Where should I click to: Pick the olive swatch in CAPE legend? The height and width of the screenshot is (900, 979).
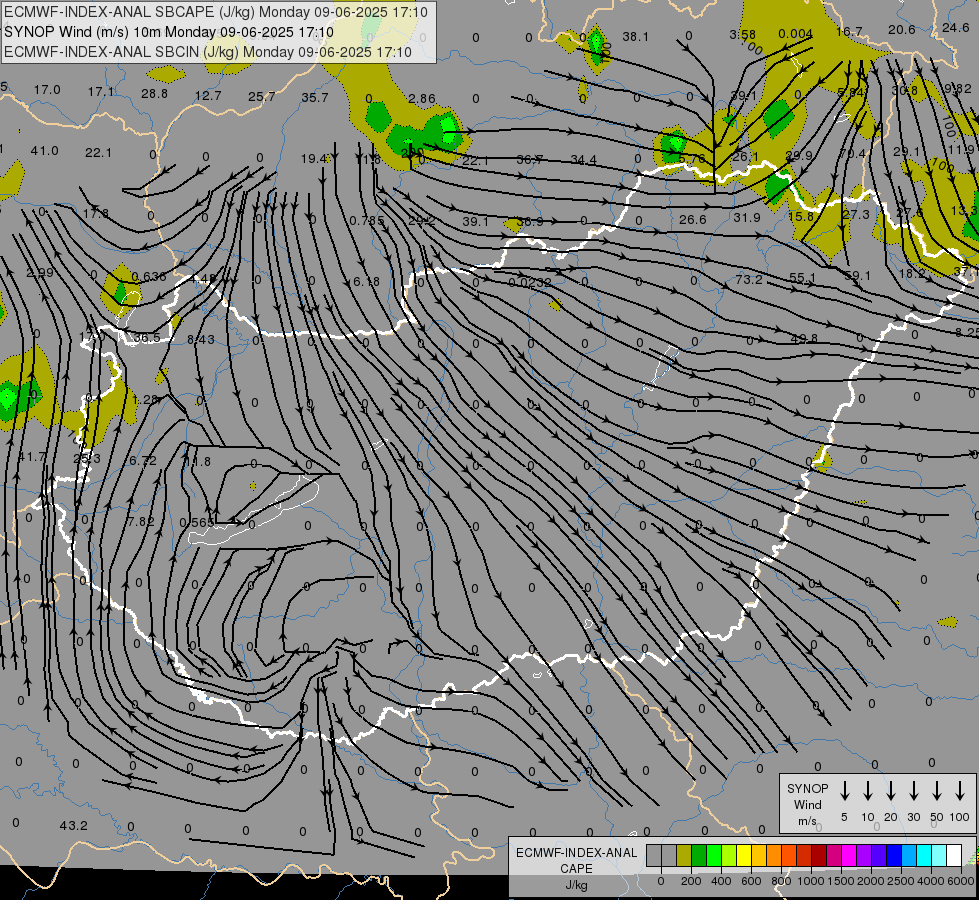[684, 856]
